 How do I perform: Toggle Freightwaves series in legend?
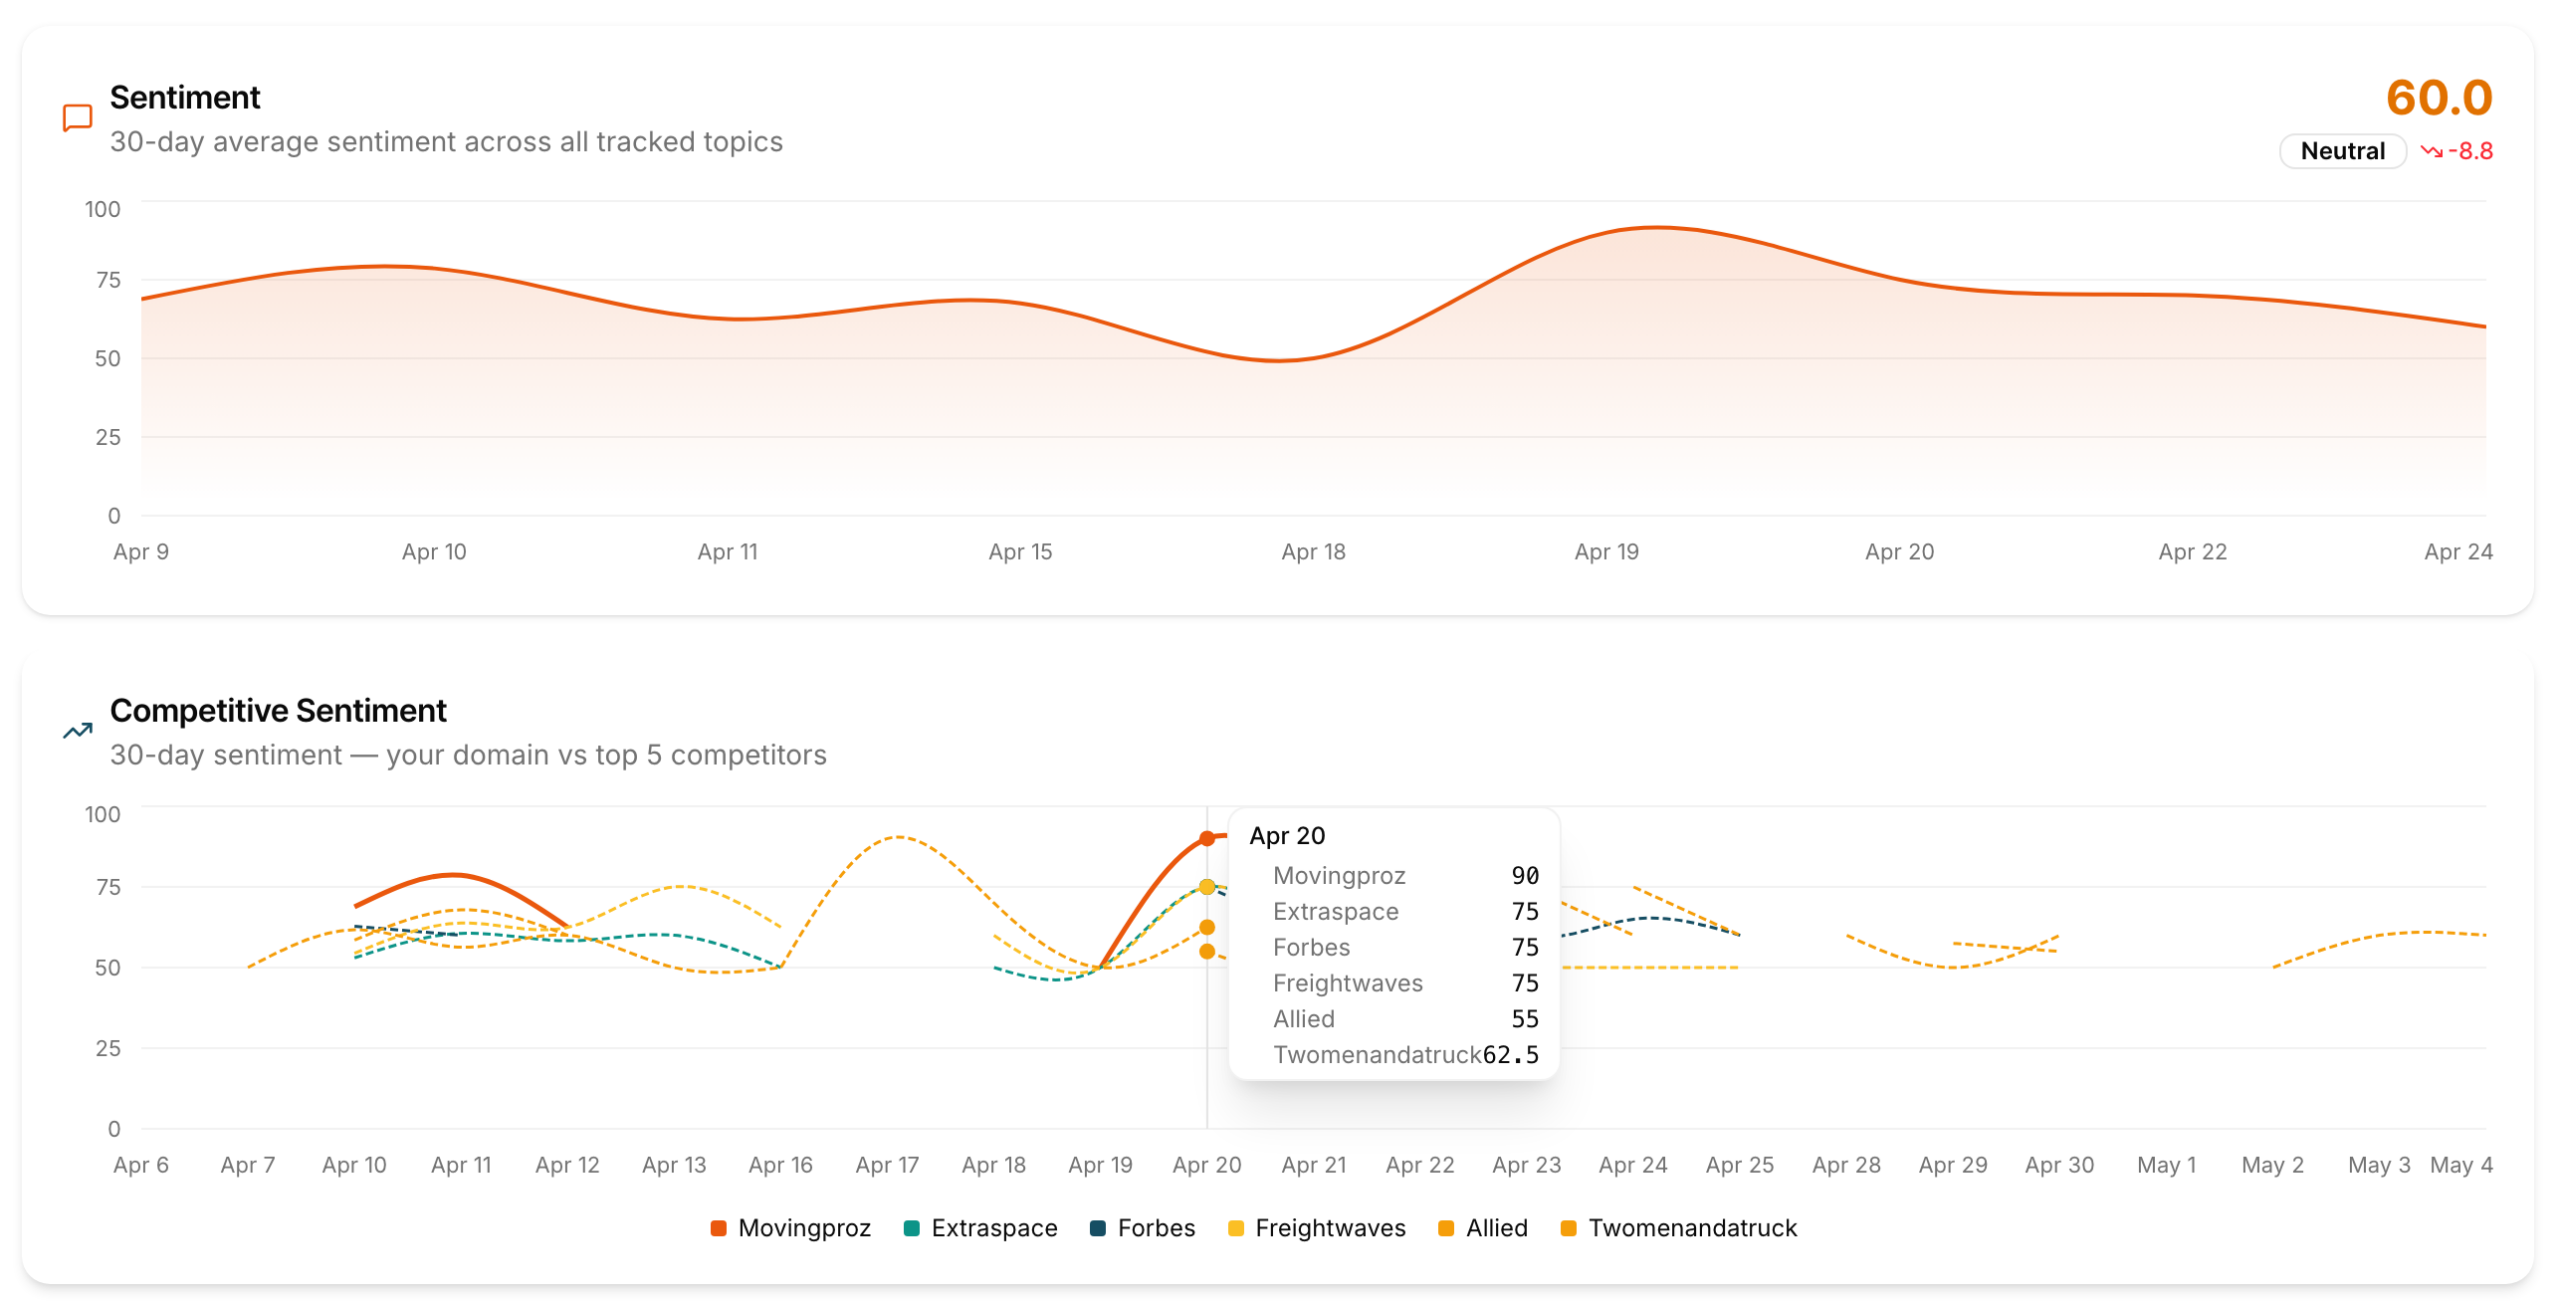point(1316,1228)
